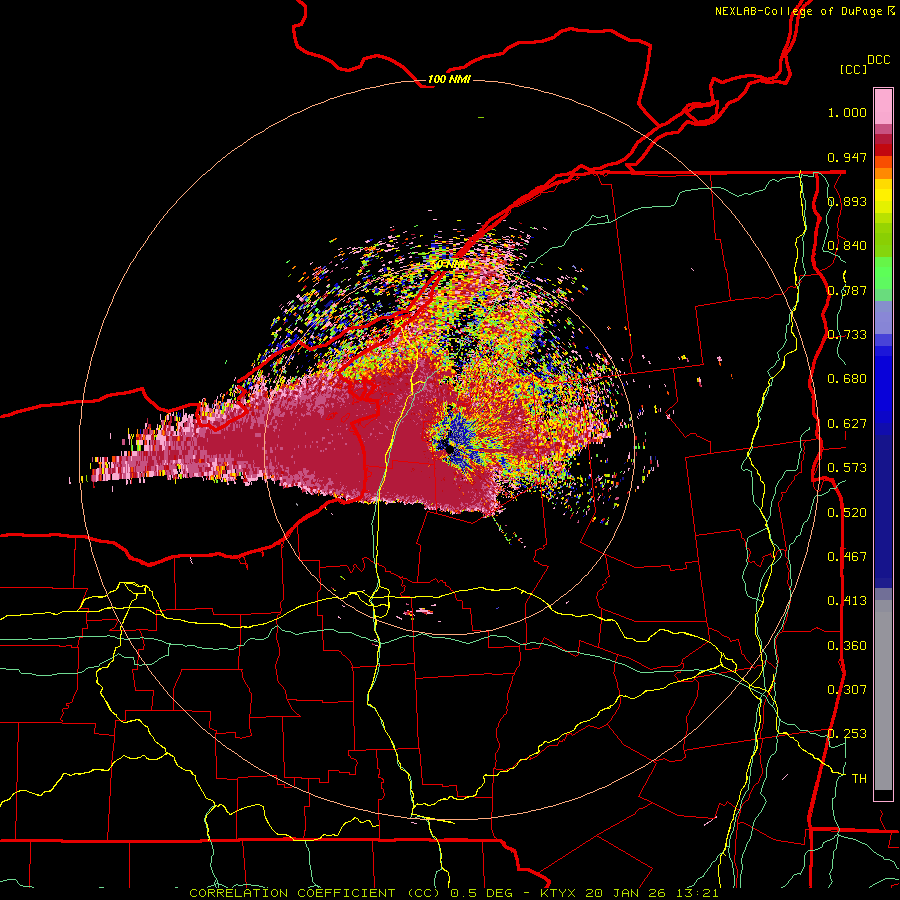Pick the crimson segment of the color bar
Screen dimensions: 900x900
(x=883, y=139)
